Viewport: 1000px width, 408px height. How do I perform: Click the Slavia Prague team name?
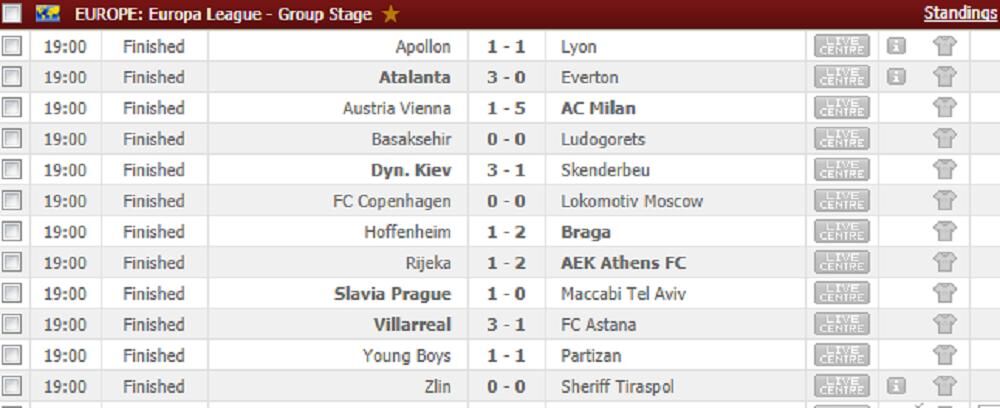click(x=392, y=294)
